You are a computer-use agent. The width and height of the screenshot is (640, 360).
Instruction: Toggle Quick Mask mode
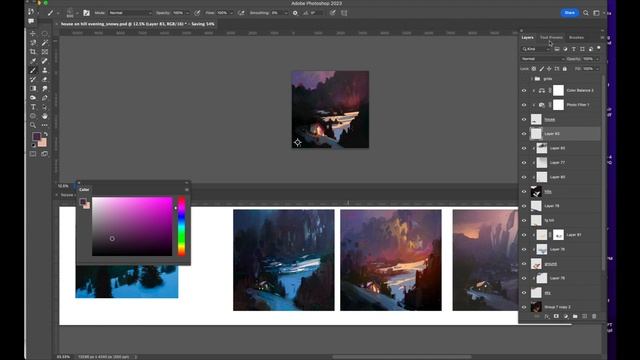click(33, 154)
